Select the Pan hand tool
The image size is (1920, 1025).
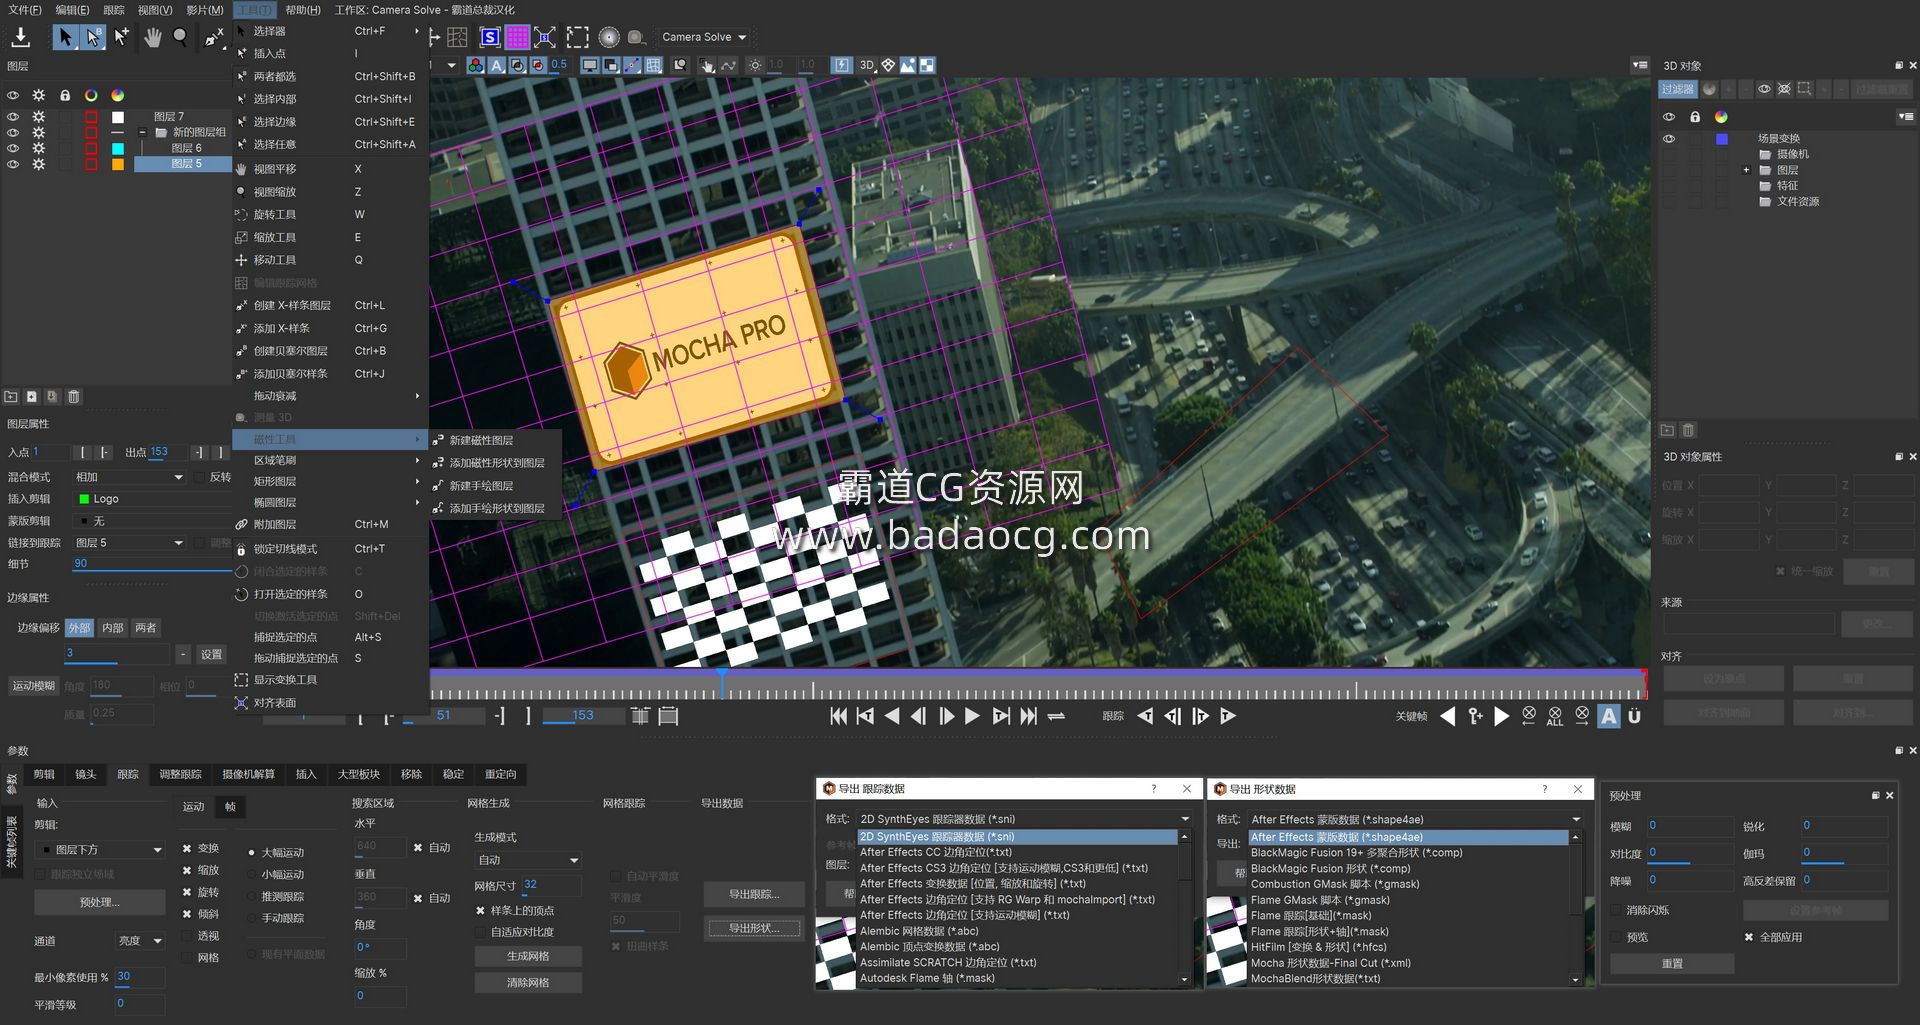[x=152, y=38]
